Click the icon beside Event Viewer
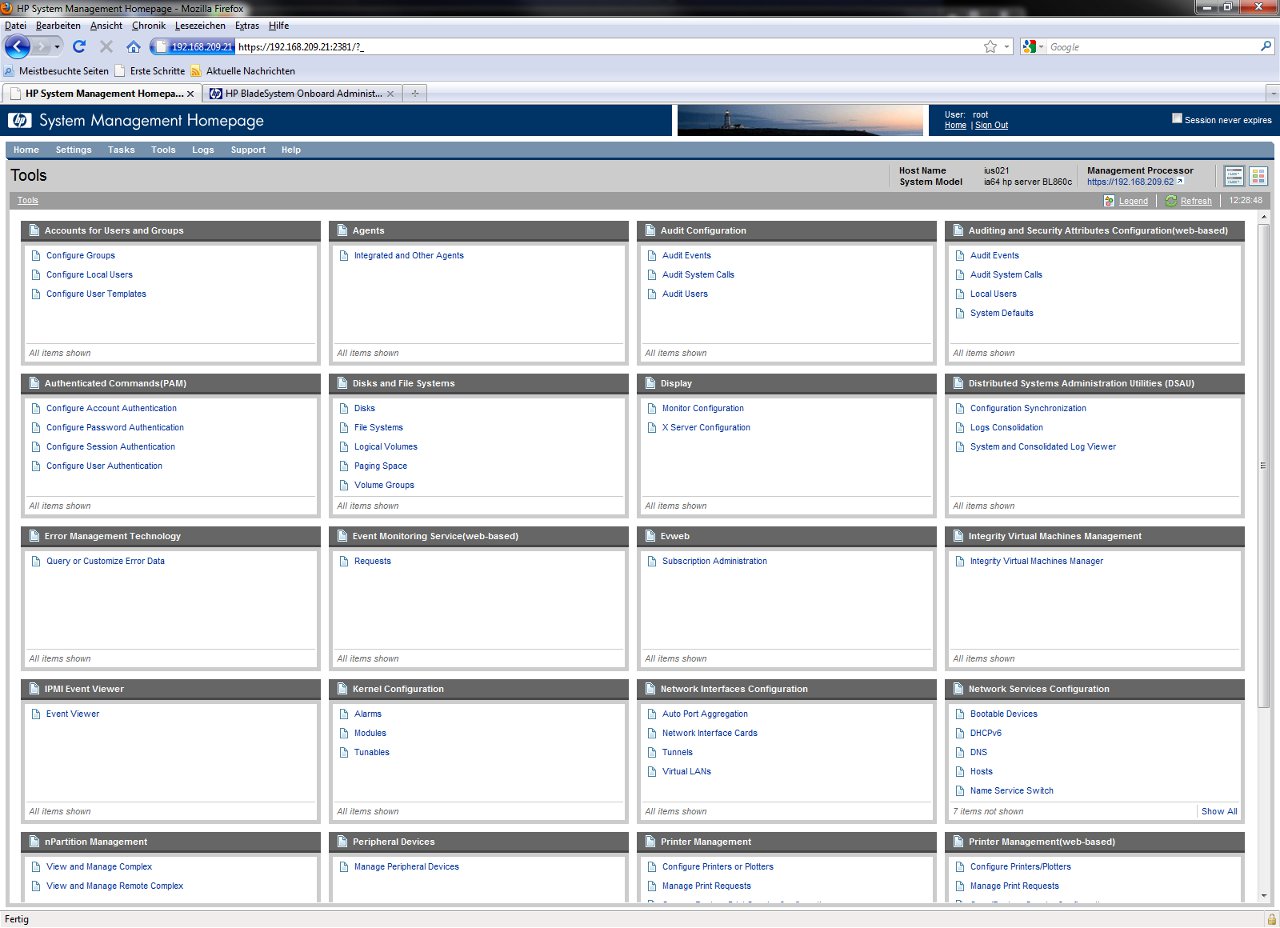Viewport: 1280px width, 928px height. pyautogui.click(x=37, y=714)
